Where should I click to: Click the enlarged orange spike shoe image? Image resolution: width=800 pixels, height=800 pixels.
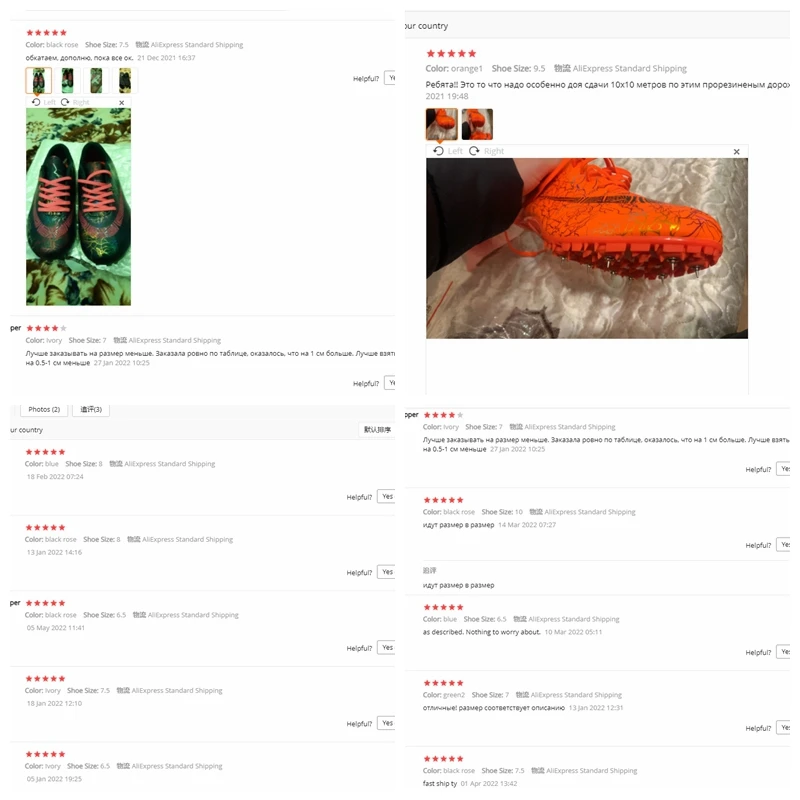[587, 248]
